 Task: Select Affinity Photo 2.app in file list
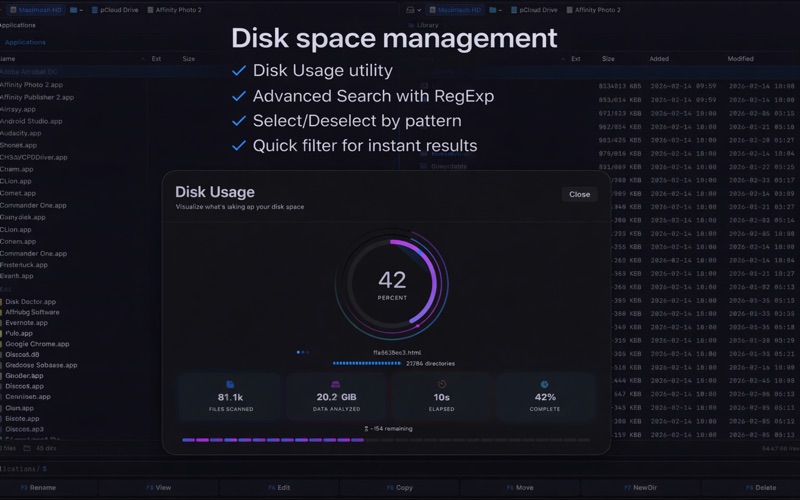[x=31, y=85]
